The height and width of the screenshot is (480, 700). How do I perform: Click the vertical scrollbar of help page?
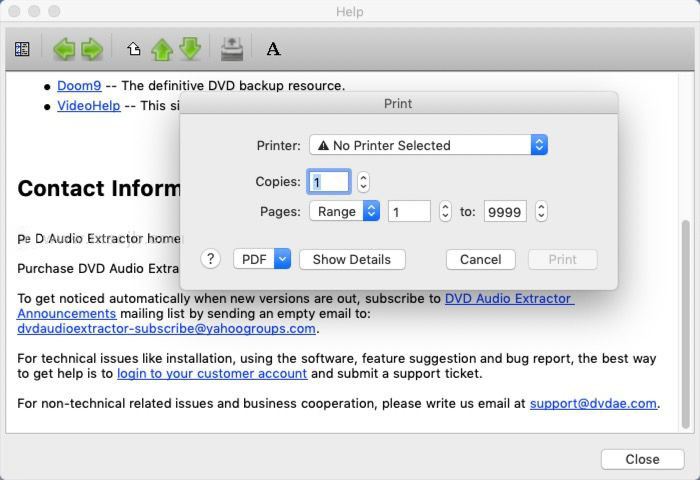tap(687, 324)
